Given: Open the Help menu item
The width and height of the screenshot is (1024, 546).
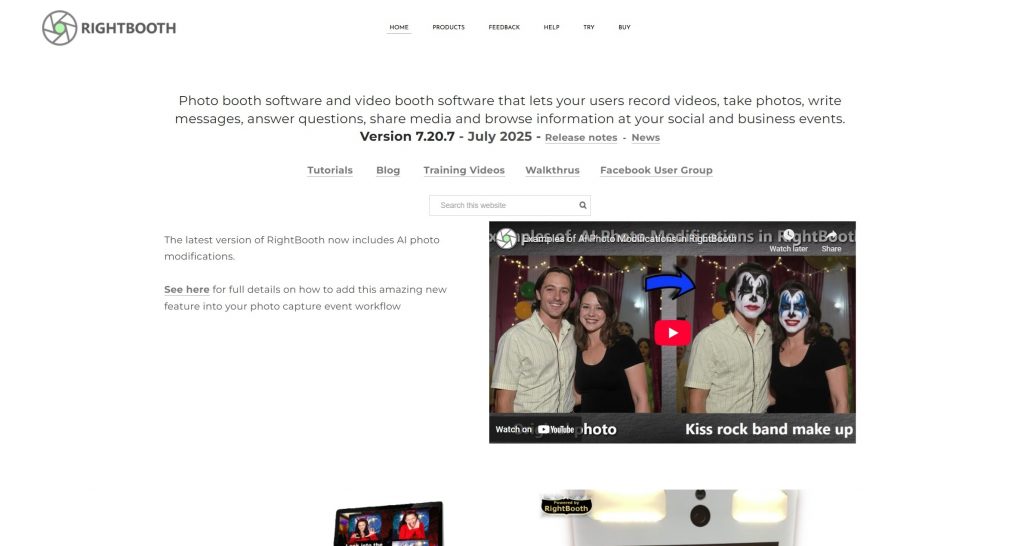Looking at the screenshot, I should coord(551,27).
